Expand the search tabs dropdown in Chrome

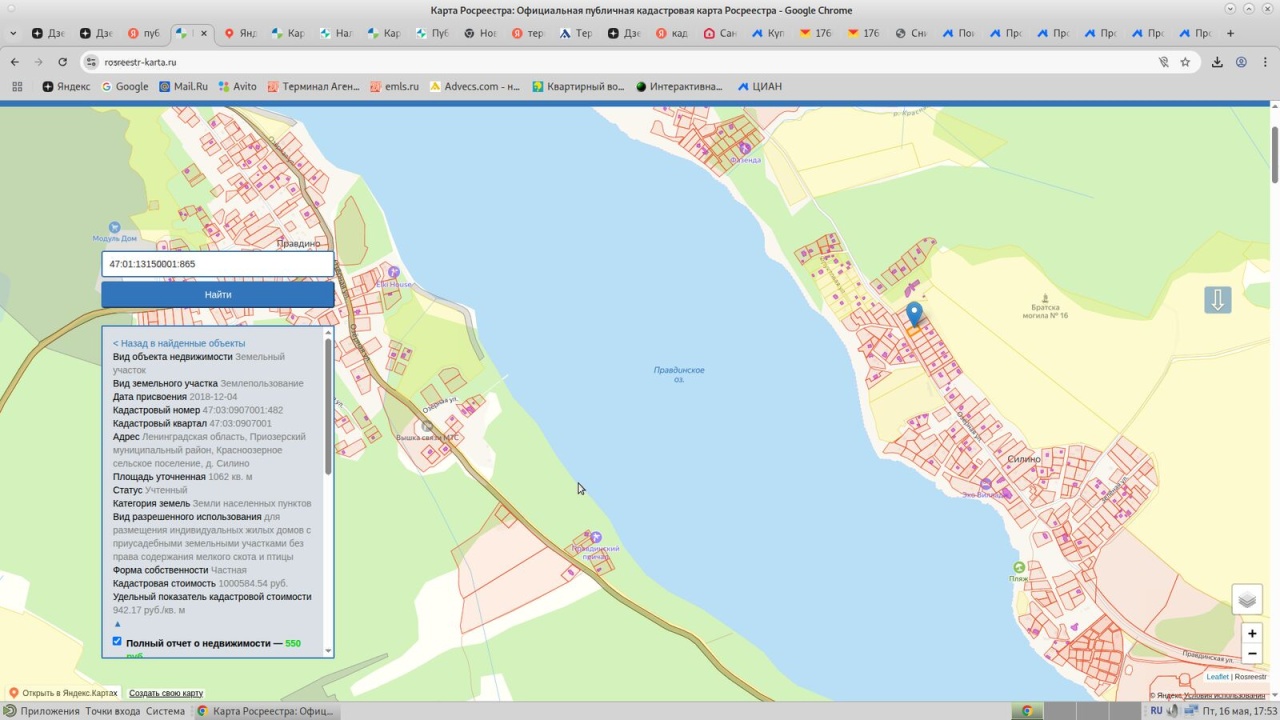[x=13, y=33]
